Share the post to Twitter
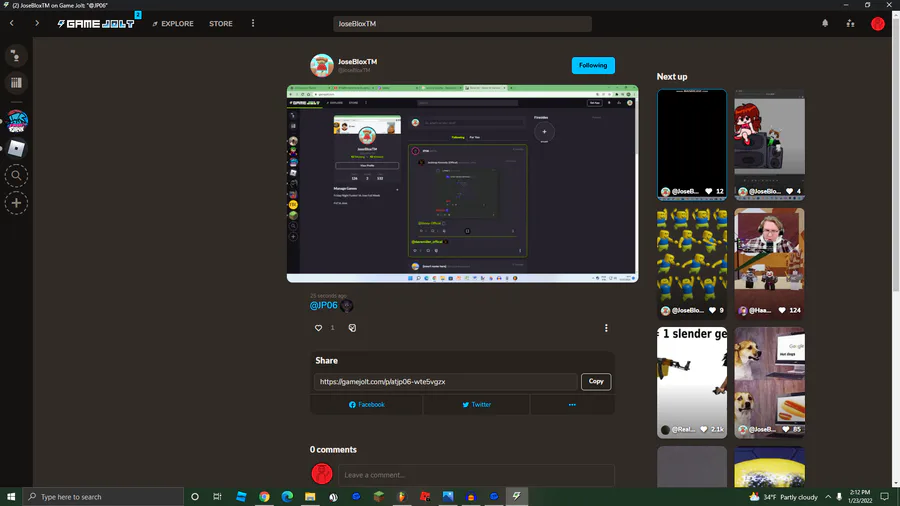Viewport: 900px width, 506px height. coord(476,404)
